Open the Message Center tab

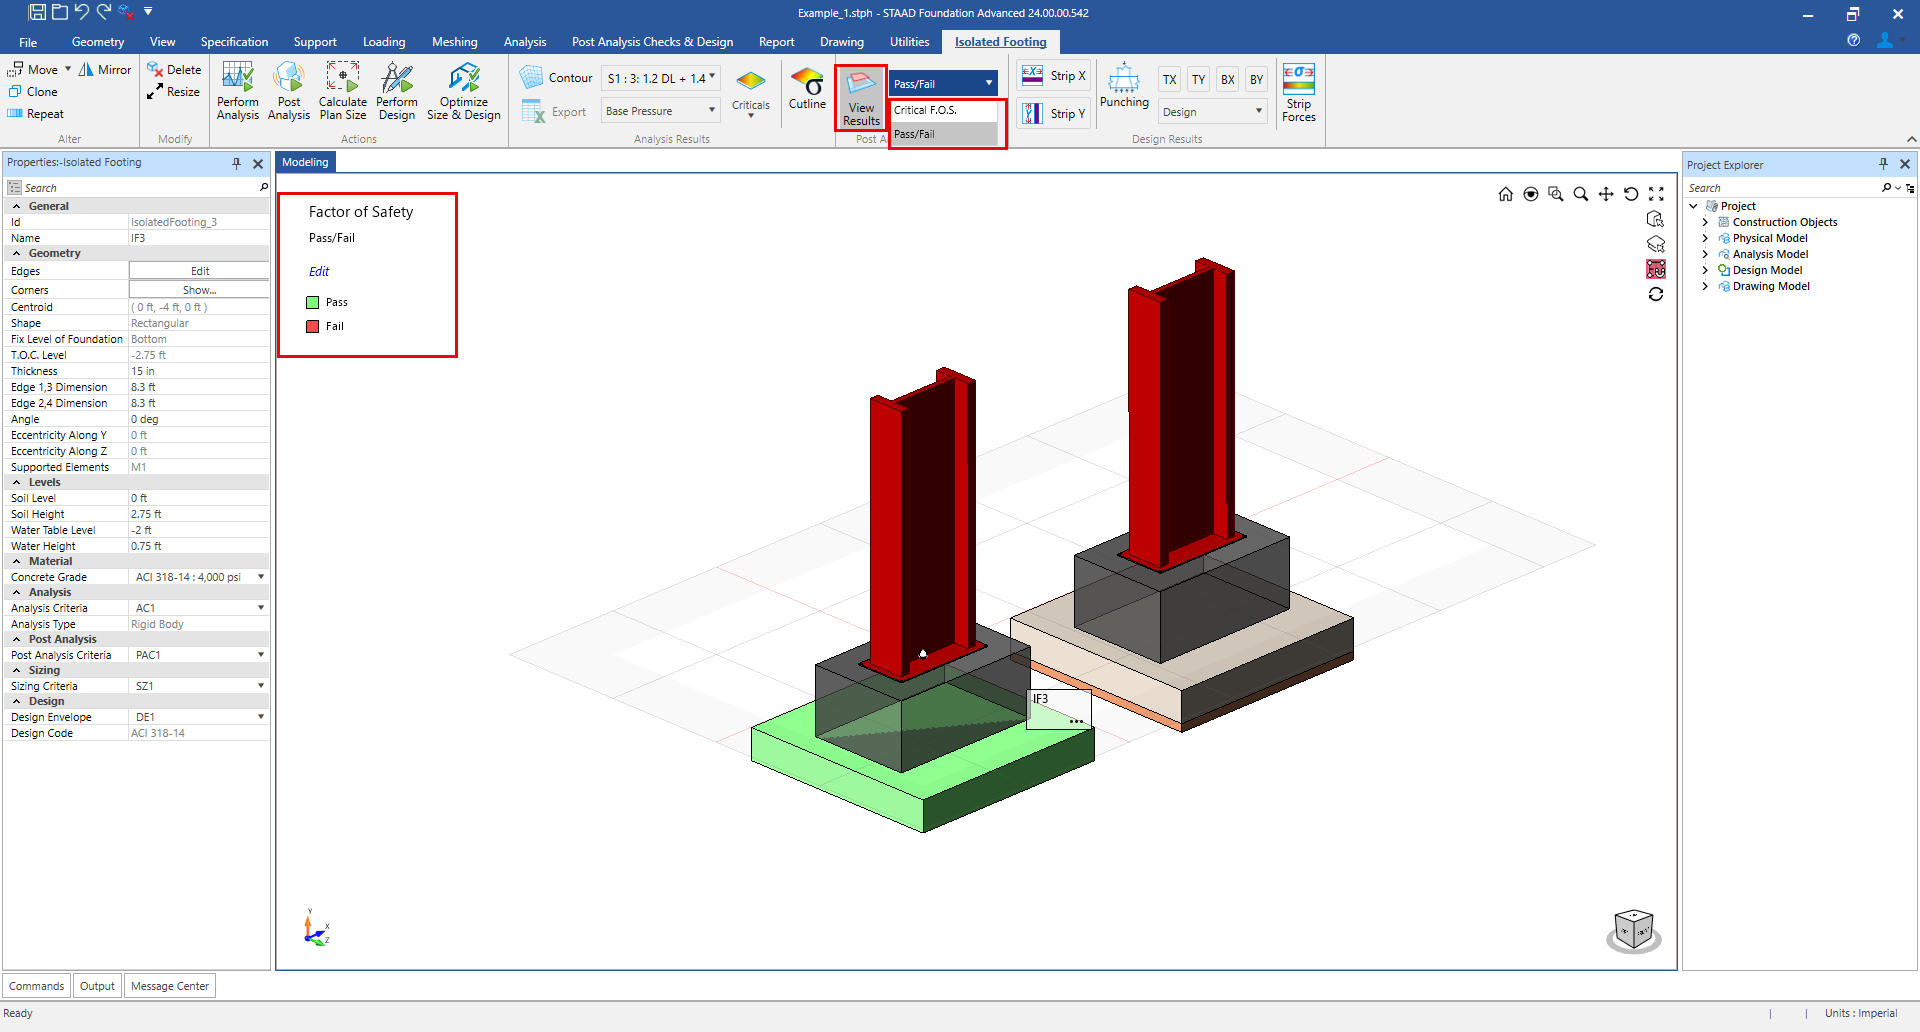point(170,986)
